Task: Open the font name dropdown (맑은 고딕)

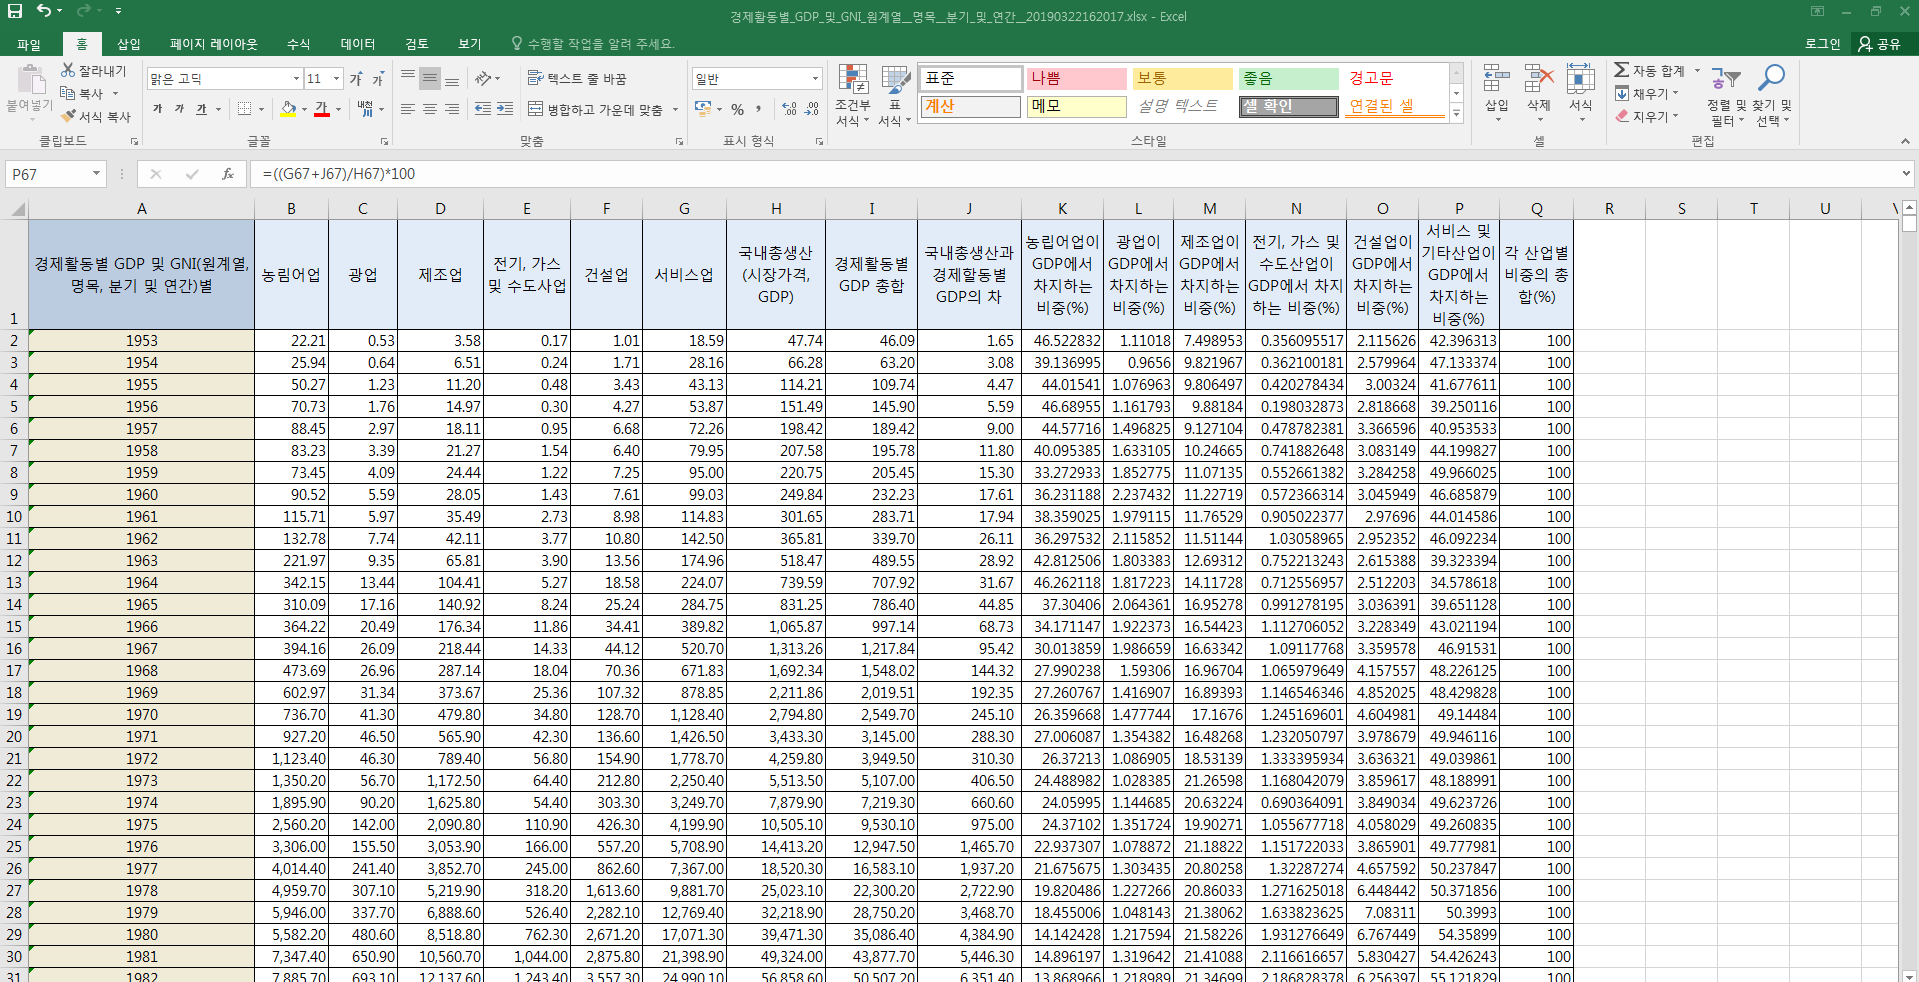Action: click(x=296, y=78)
